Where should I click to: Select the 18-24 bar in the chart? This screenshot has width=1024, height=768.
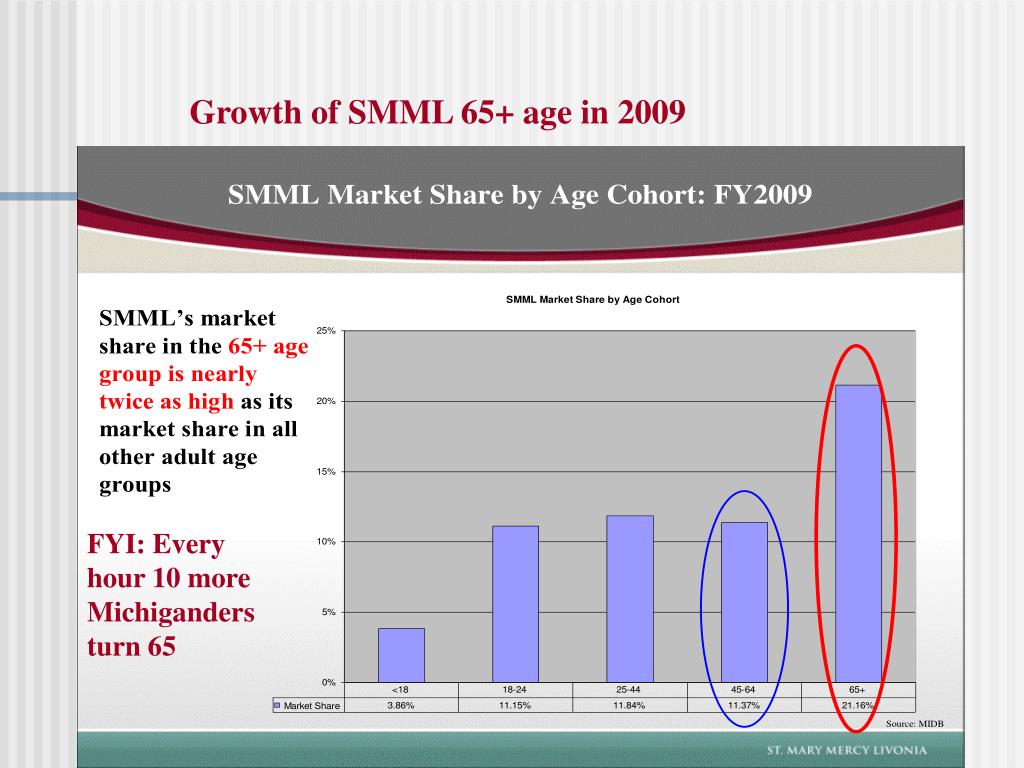point(515,604)
